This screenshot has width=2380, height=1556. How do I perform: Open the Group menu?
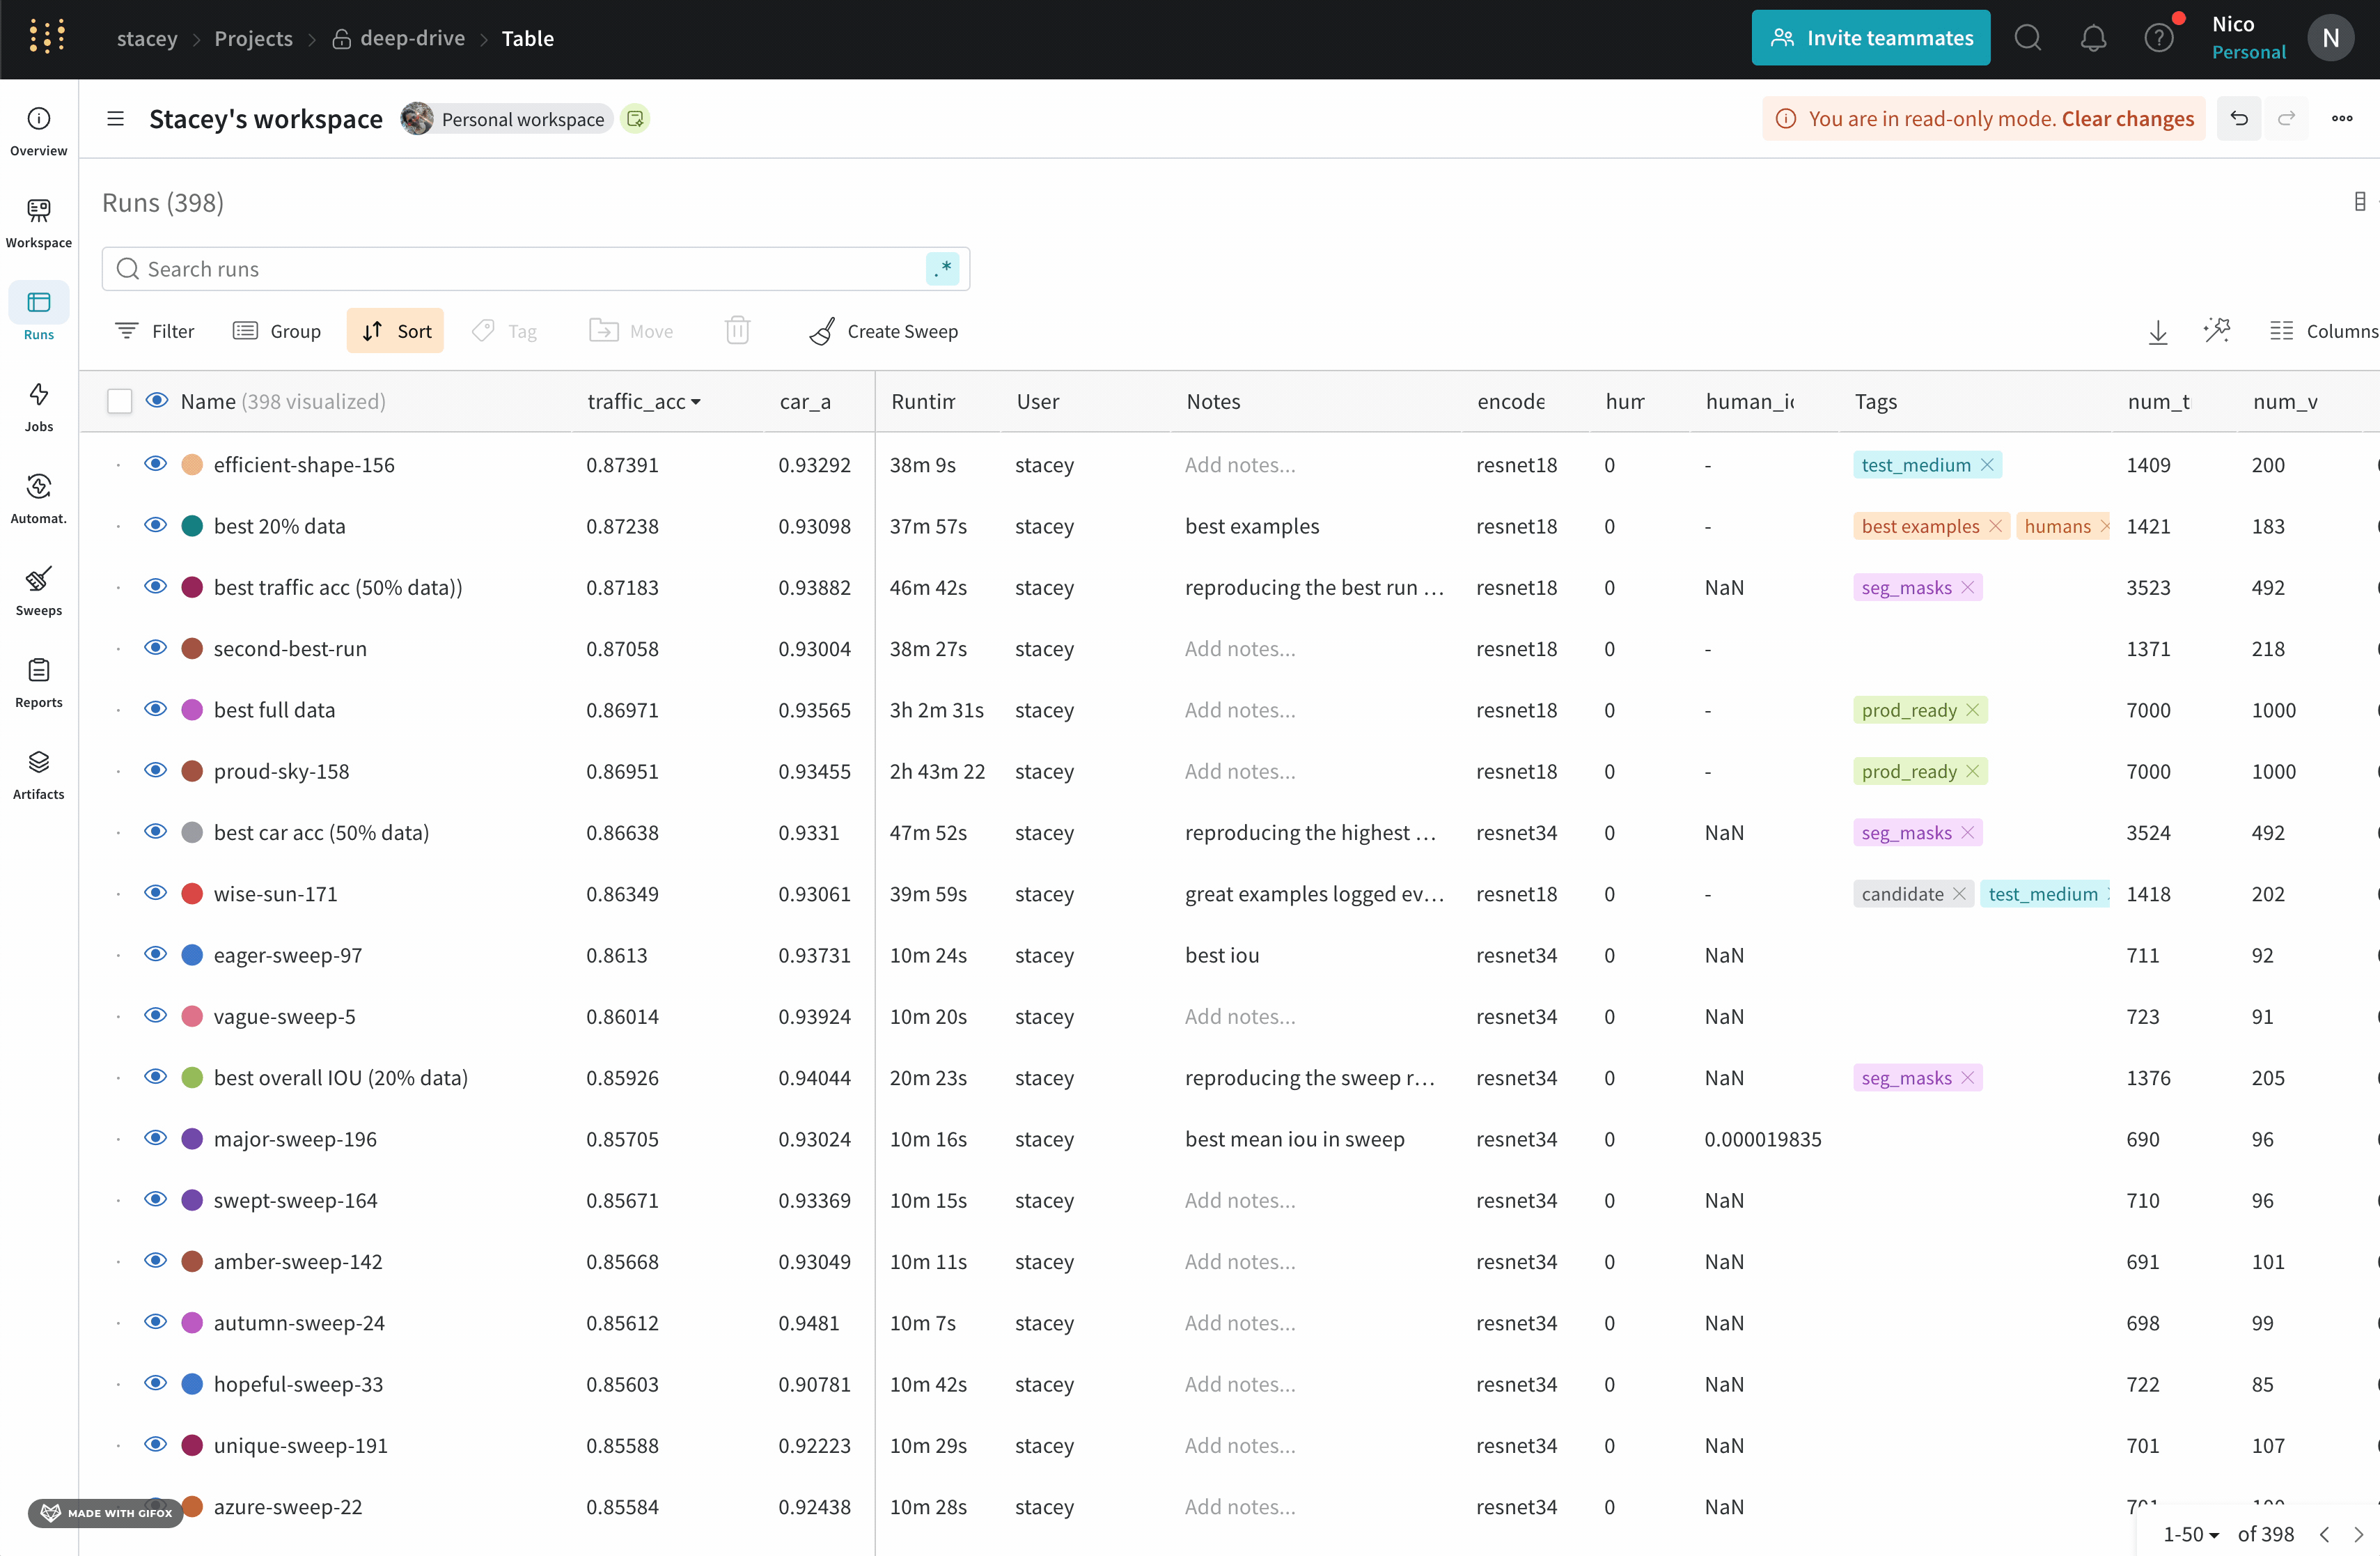coord(277,331)
